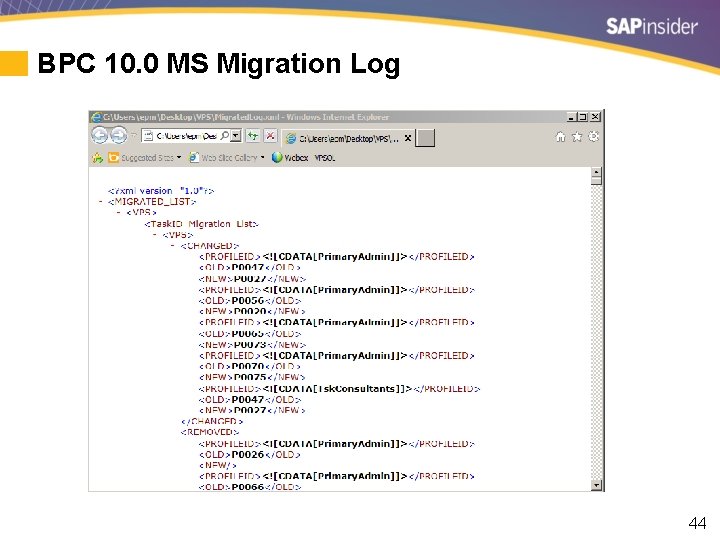
Task: Click the OLD value P0026
Action: pyautogui.click(x=248, y=455)
